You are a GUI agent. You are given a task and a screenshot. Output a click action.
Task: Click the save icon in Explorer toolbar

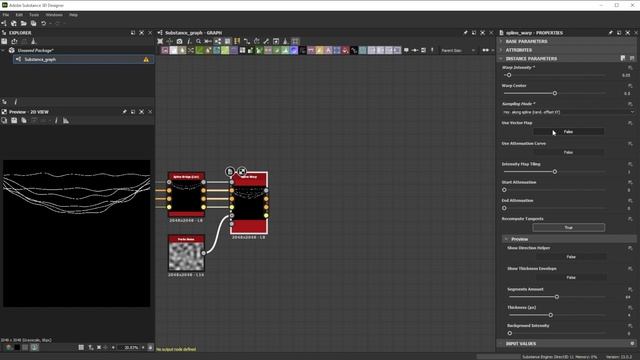[x=4, y=41]
